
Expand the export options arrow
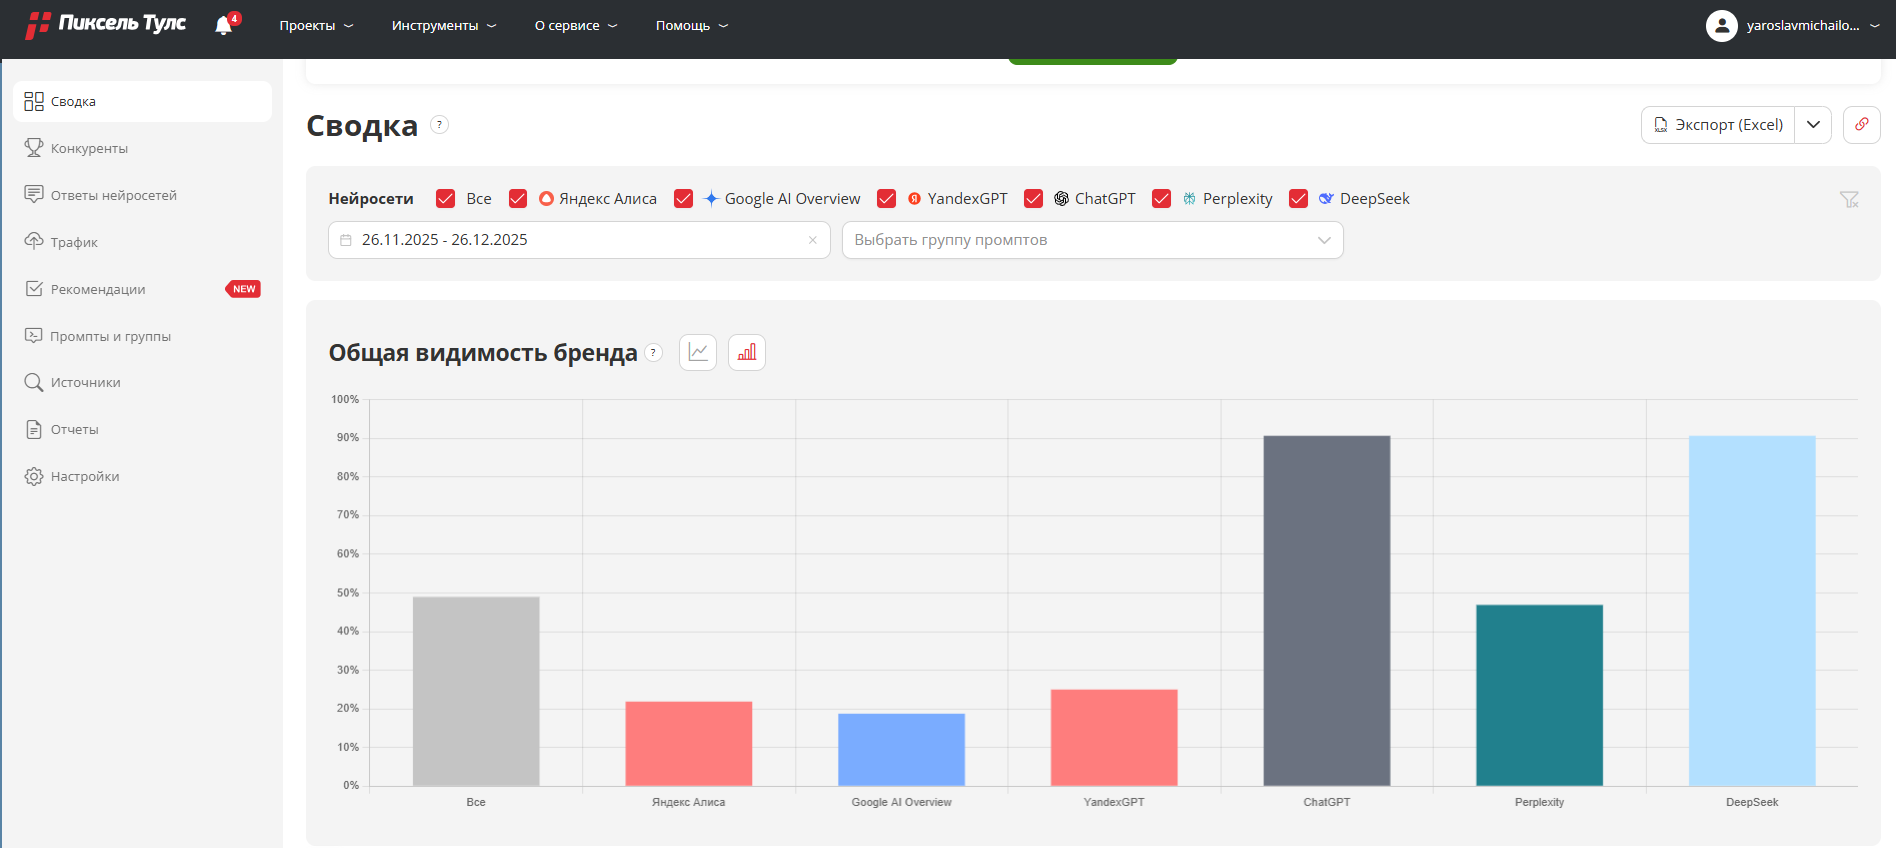point(1813,125)
